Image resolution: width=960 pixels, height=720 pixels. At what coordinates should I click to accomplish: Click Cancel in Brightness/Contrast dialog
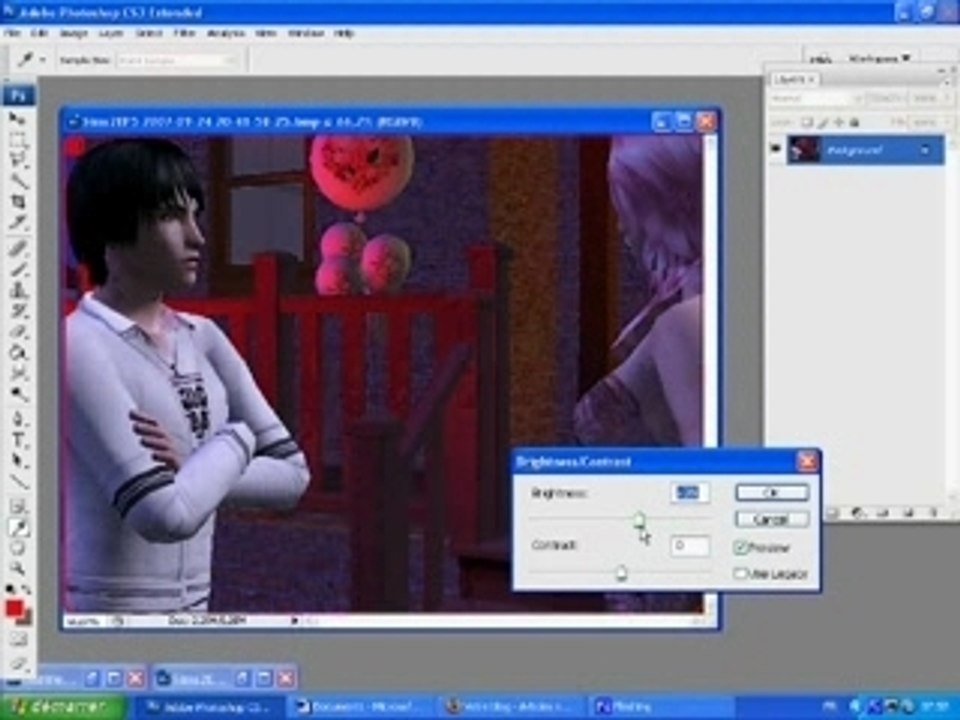[x=771, y=519]
